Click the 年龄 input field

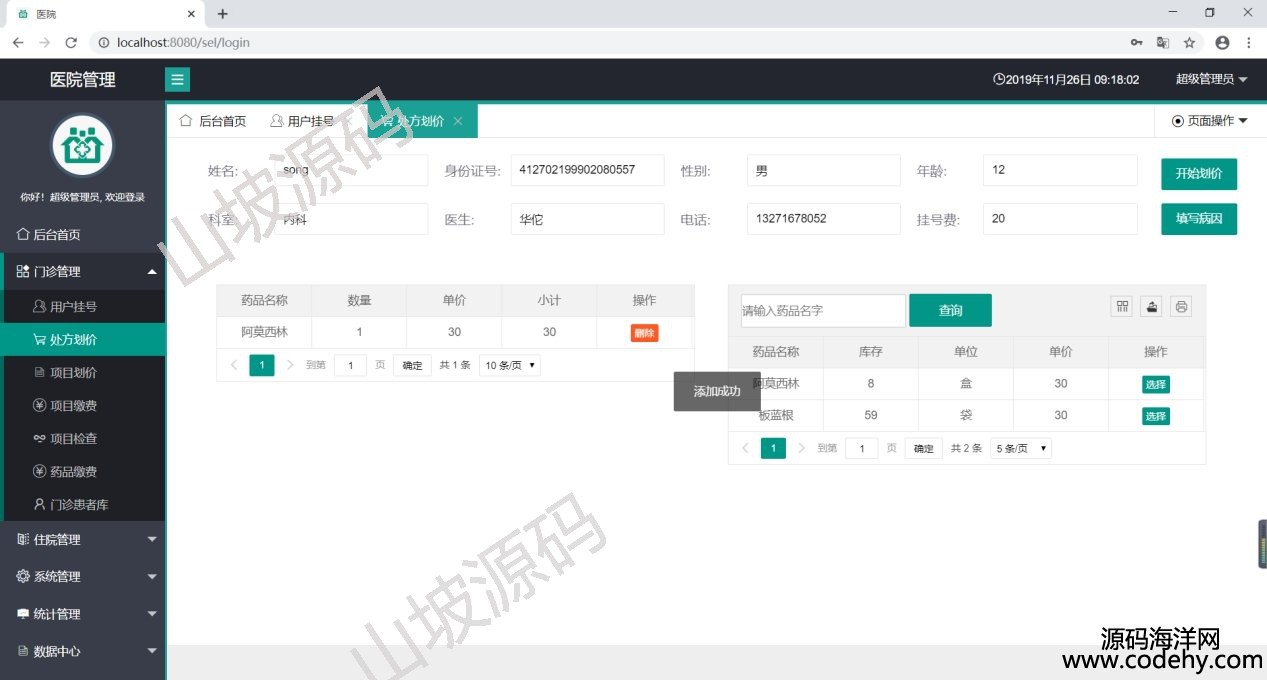[x=1060, y=170]
